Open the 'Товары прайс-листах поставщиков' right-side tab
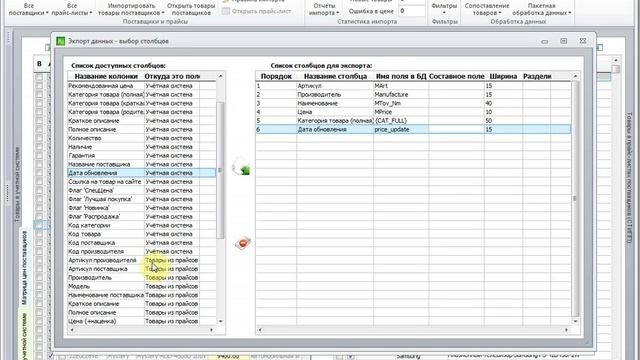 (629, 178)
